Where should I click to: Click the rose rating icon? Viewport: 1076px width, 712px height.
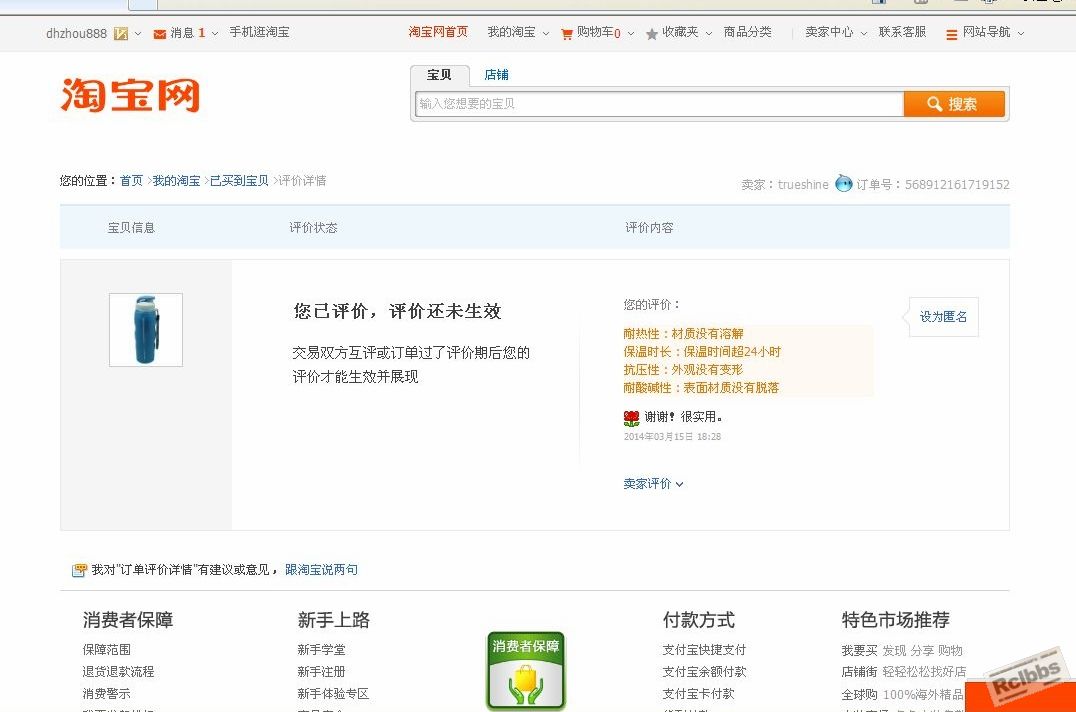coord(631,418)
